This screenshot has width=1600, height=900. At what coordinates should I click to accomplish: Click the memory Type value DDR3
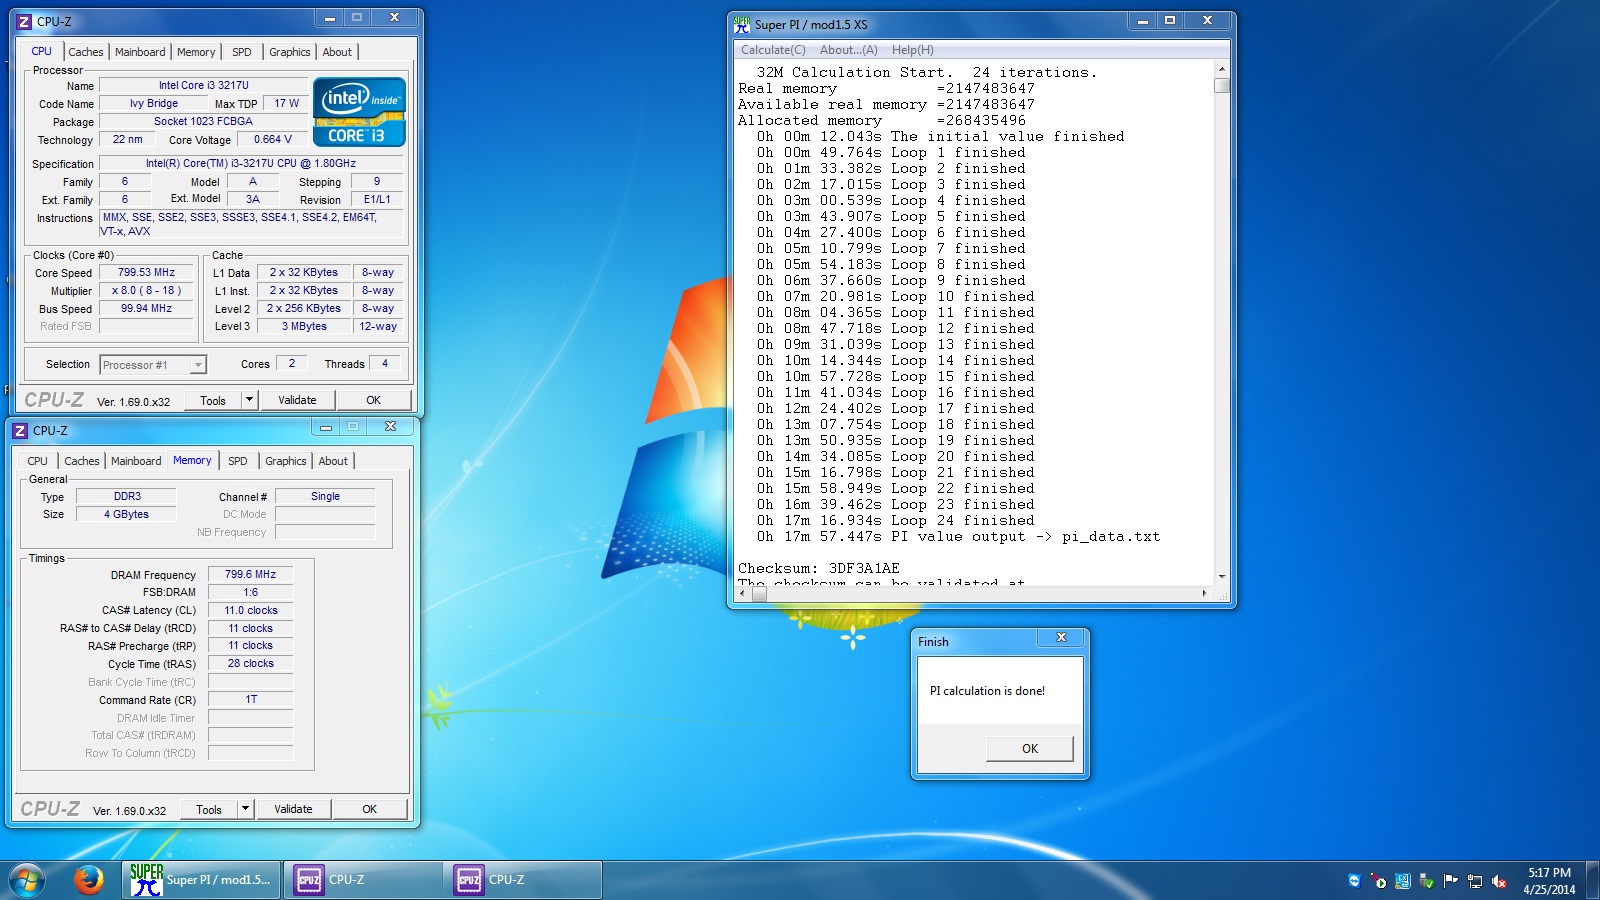127,496
